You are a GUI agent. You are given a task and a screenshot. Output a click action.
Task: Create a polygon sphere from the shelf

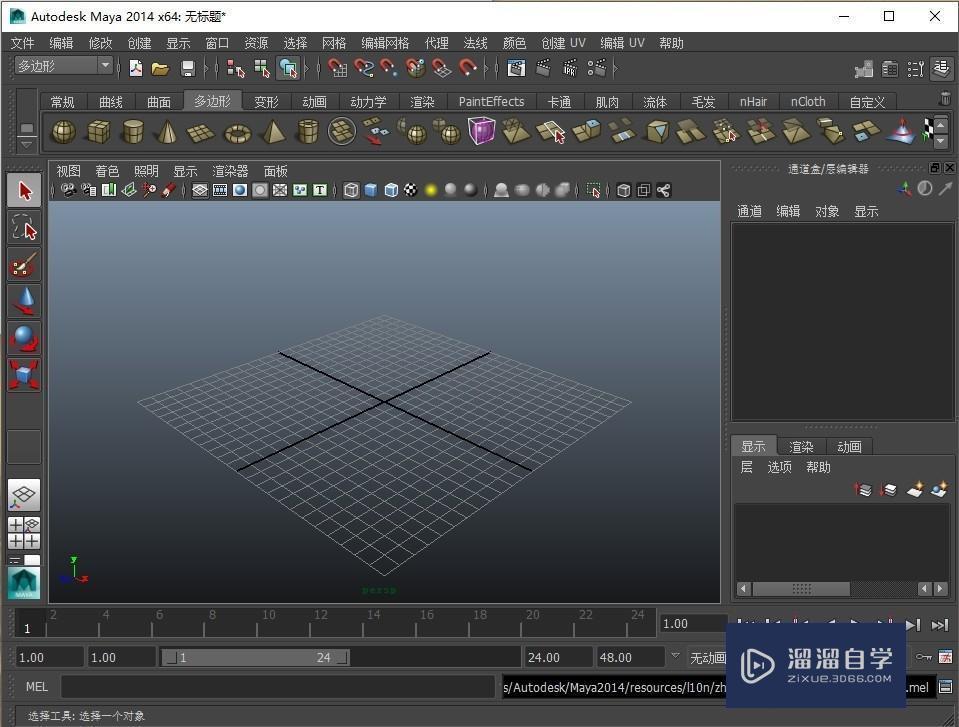(x=64, y=131)
